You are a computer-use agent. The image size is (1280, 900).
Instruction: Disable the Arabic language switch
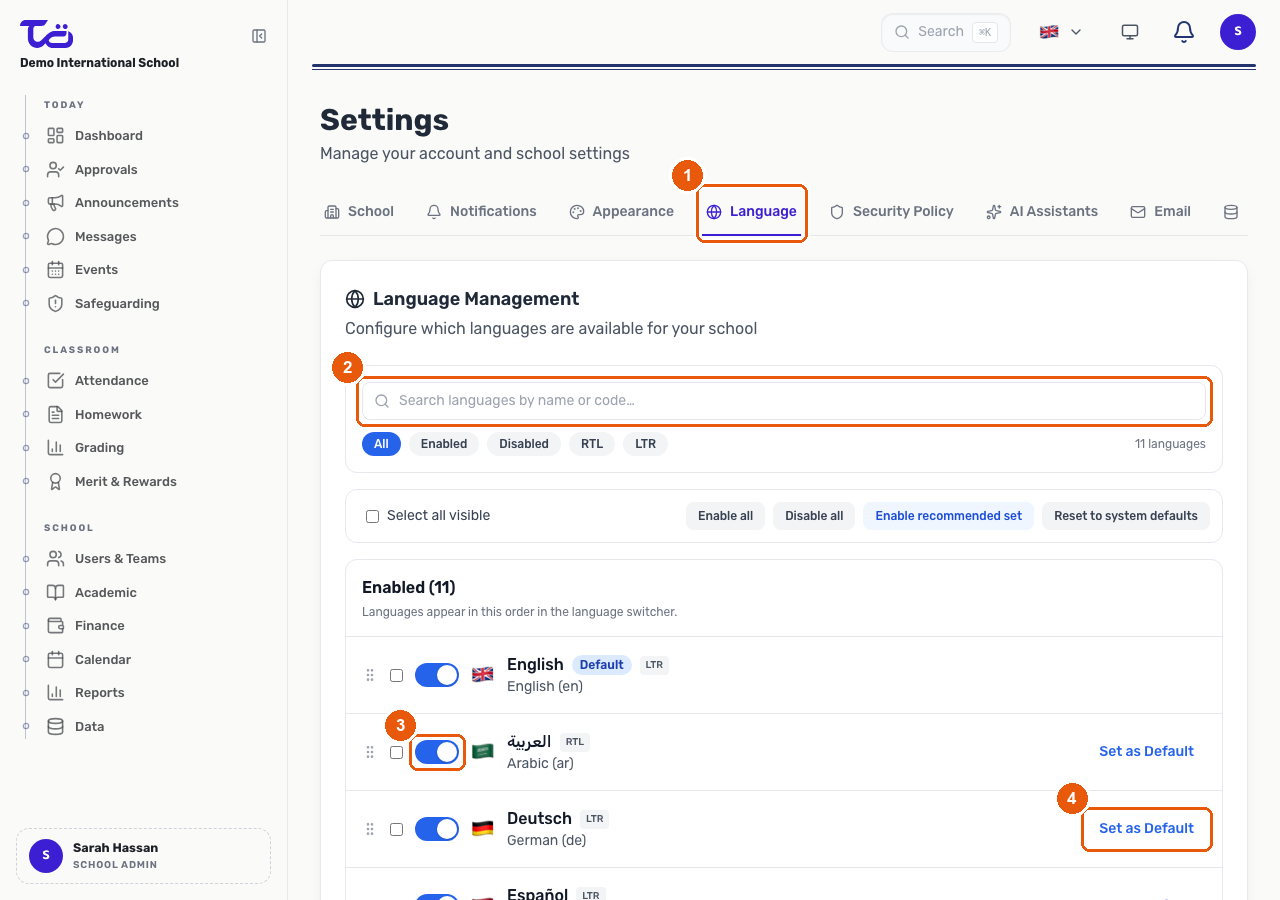pyautogui.click(x=437, y=752)
